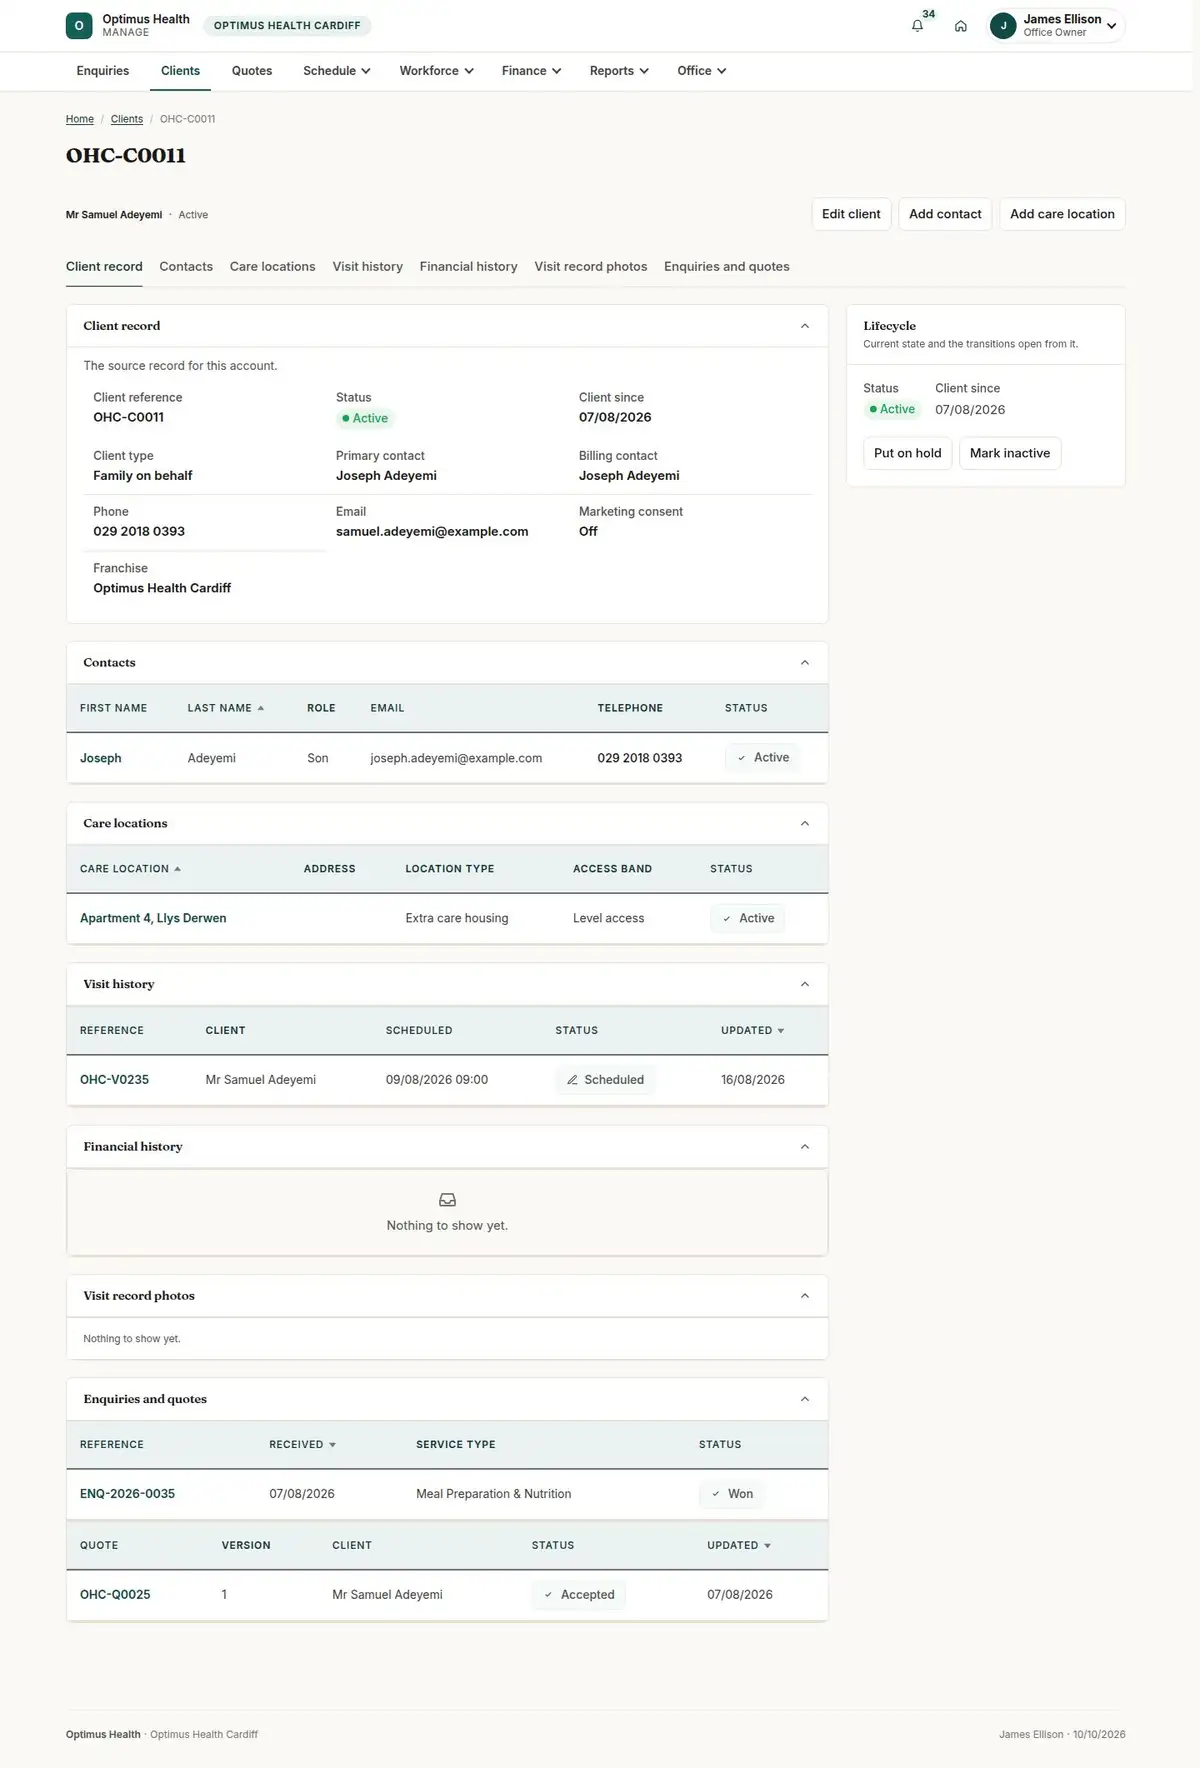This screenshot has width=1200, height=1768.
Task: Go to the Enquiries nav item
Action: 103,71
